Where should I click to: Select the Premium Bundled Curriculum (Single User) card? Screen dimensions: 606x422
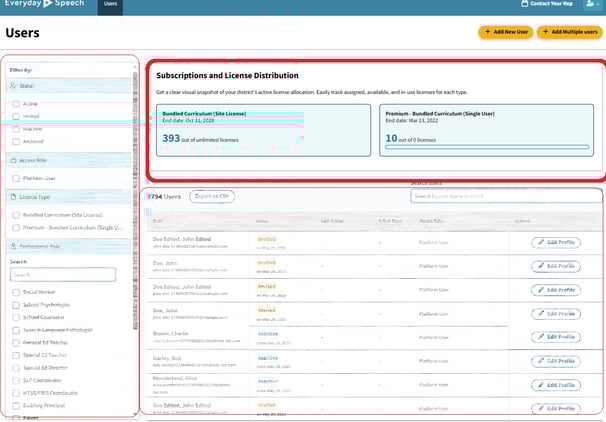tap(486, 130)
